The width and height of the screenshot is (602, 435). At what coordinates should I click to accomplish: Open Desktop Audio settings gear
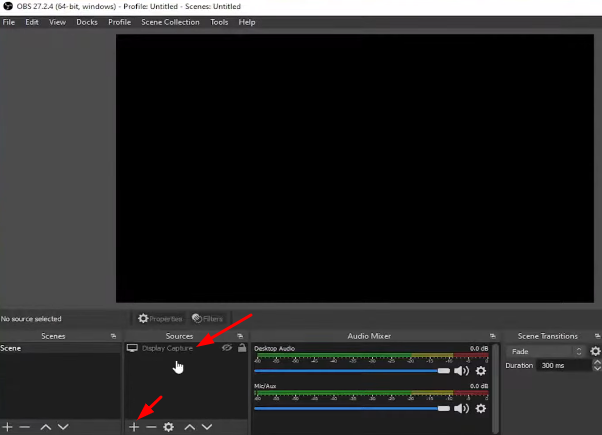(481, 371)
